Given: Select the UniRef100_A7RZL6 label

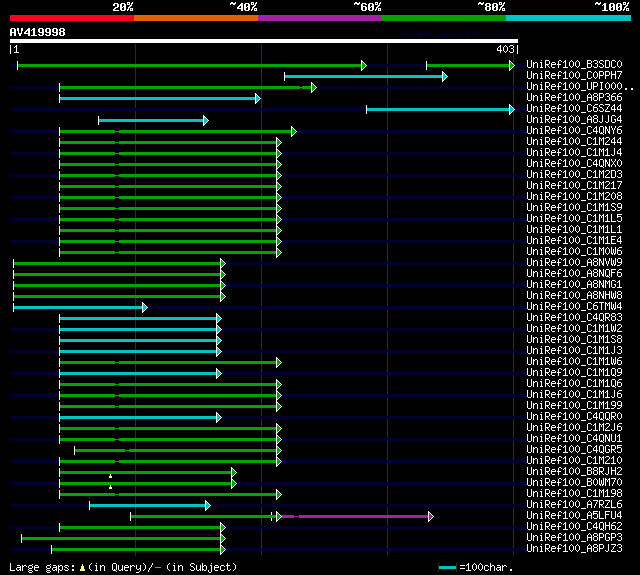Looking at the screenshot, I should 574,505.
